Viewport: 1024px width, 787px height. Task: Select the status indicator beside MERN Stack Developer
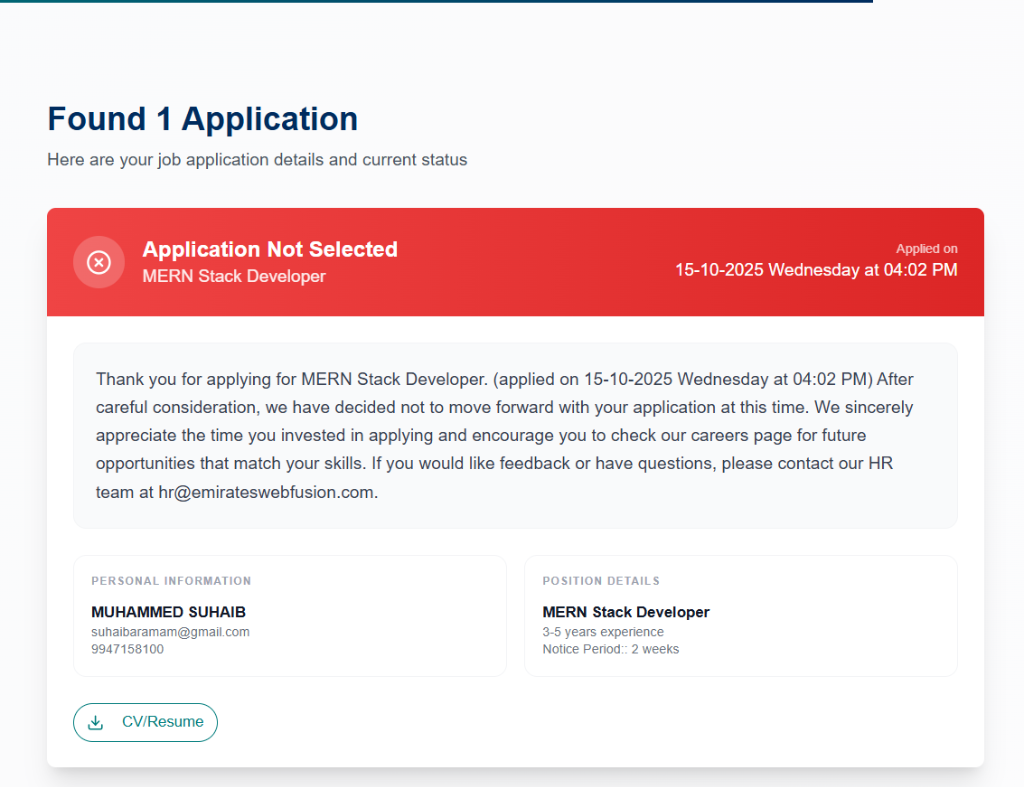click(x=98, y=261)
